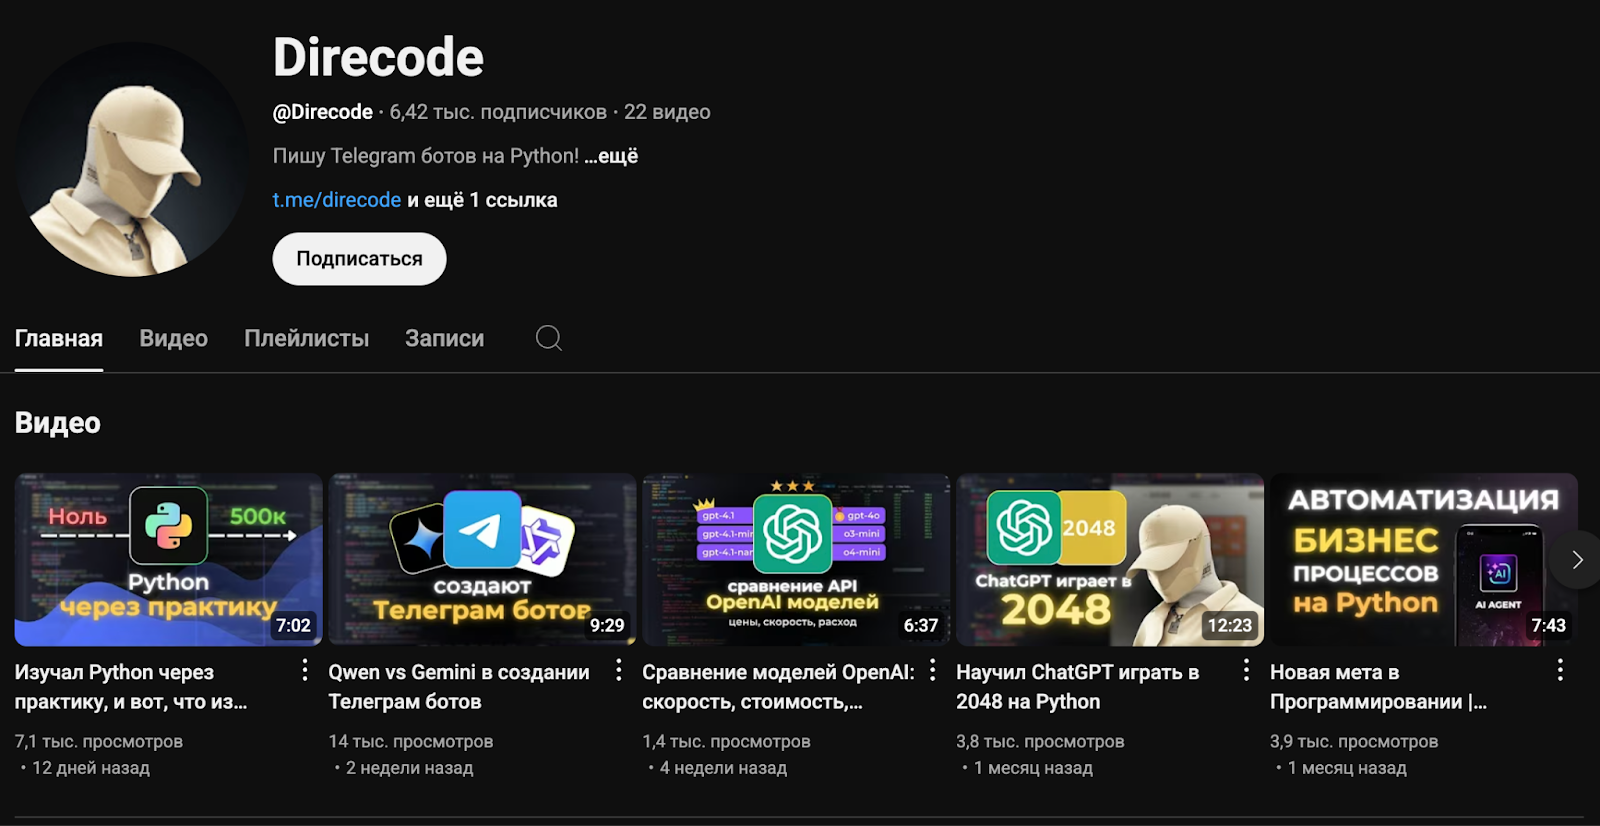Open video title 'Qwen vs Gemini в создании Телеграм ботов'
The width and height of the screenshot is (1600, 826).
459,687
